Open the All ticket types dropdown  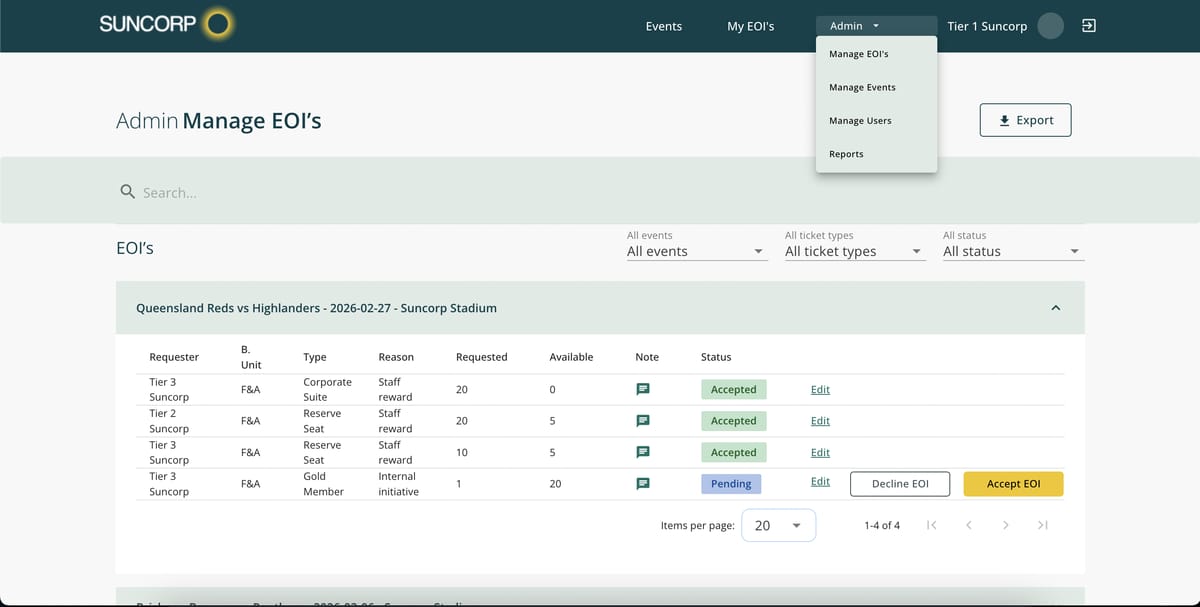click(x=854, y=251)
